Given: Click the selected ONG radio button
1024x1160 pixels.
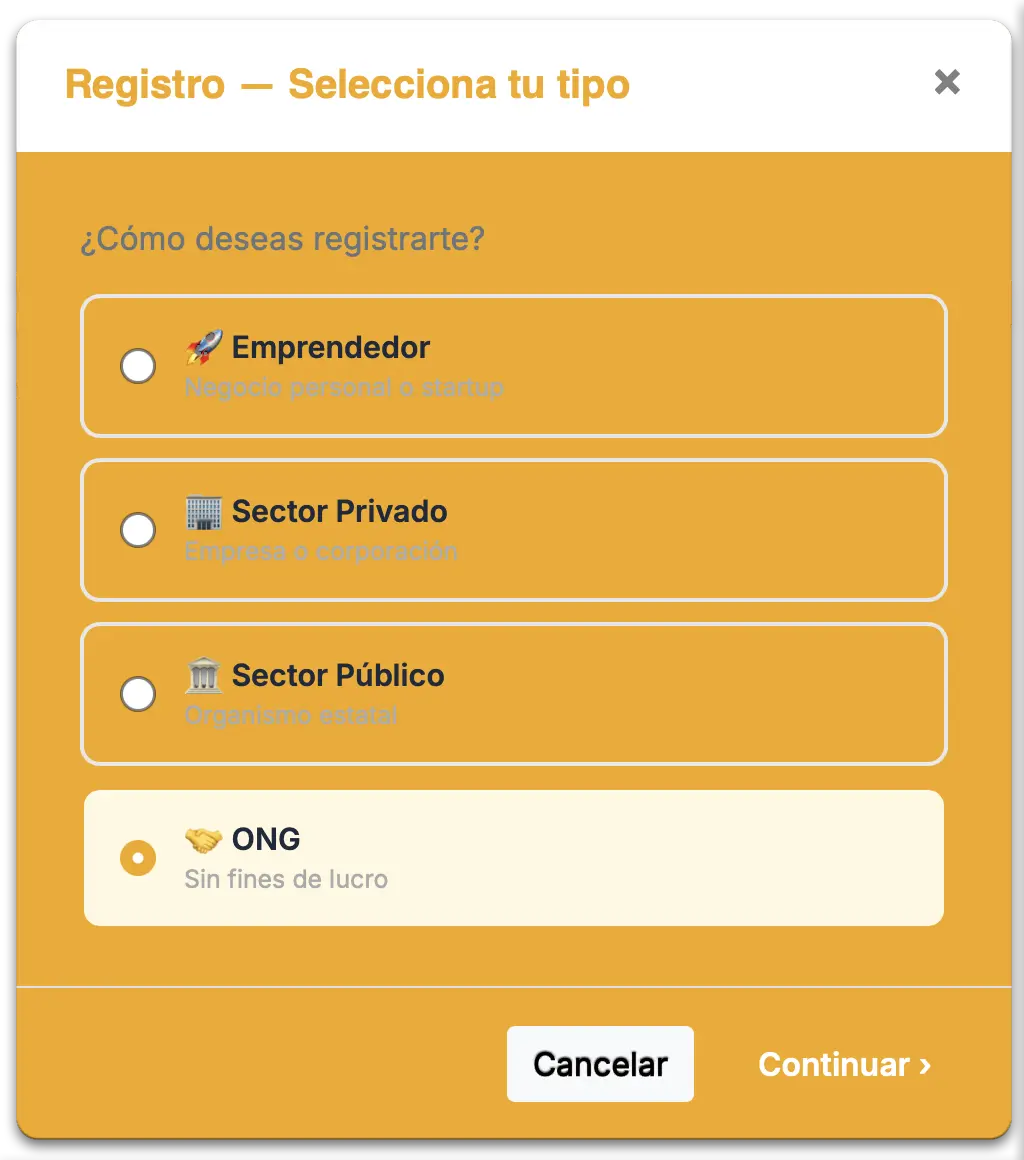Looking at the screenshot, I should [138, 858].
